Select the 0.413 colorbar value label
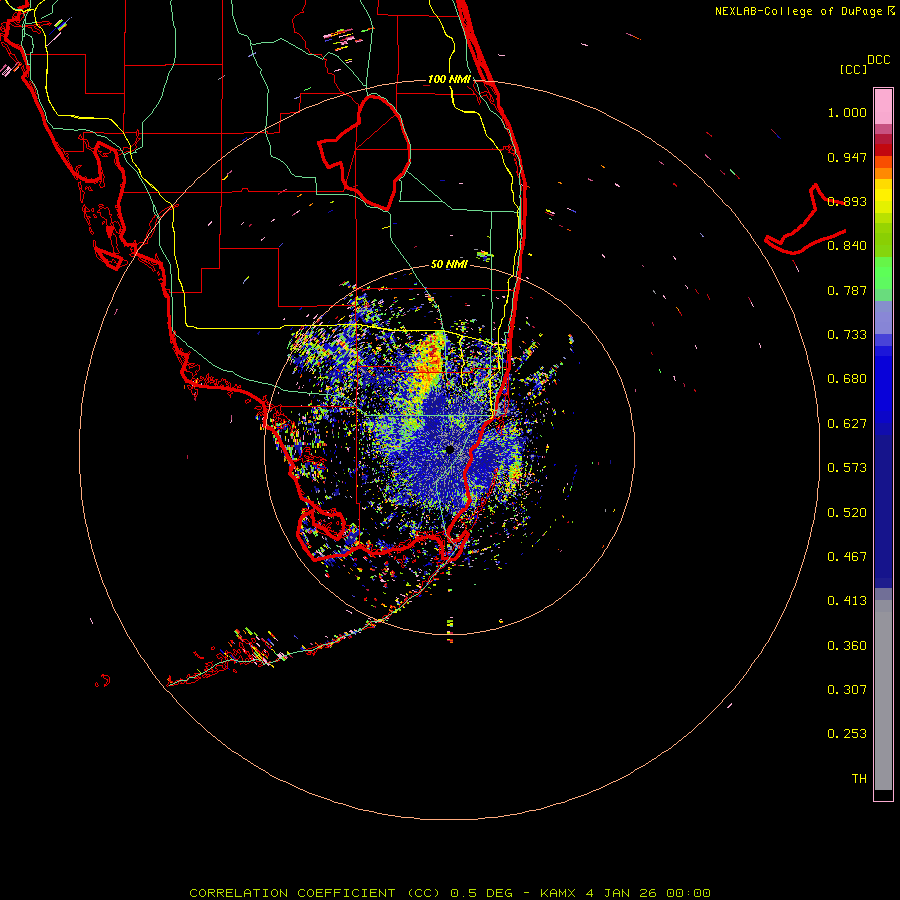This screenshot has height=900, width=900. click(x=847, y=601)
